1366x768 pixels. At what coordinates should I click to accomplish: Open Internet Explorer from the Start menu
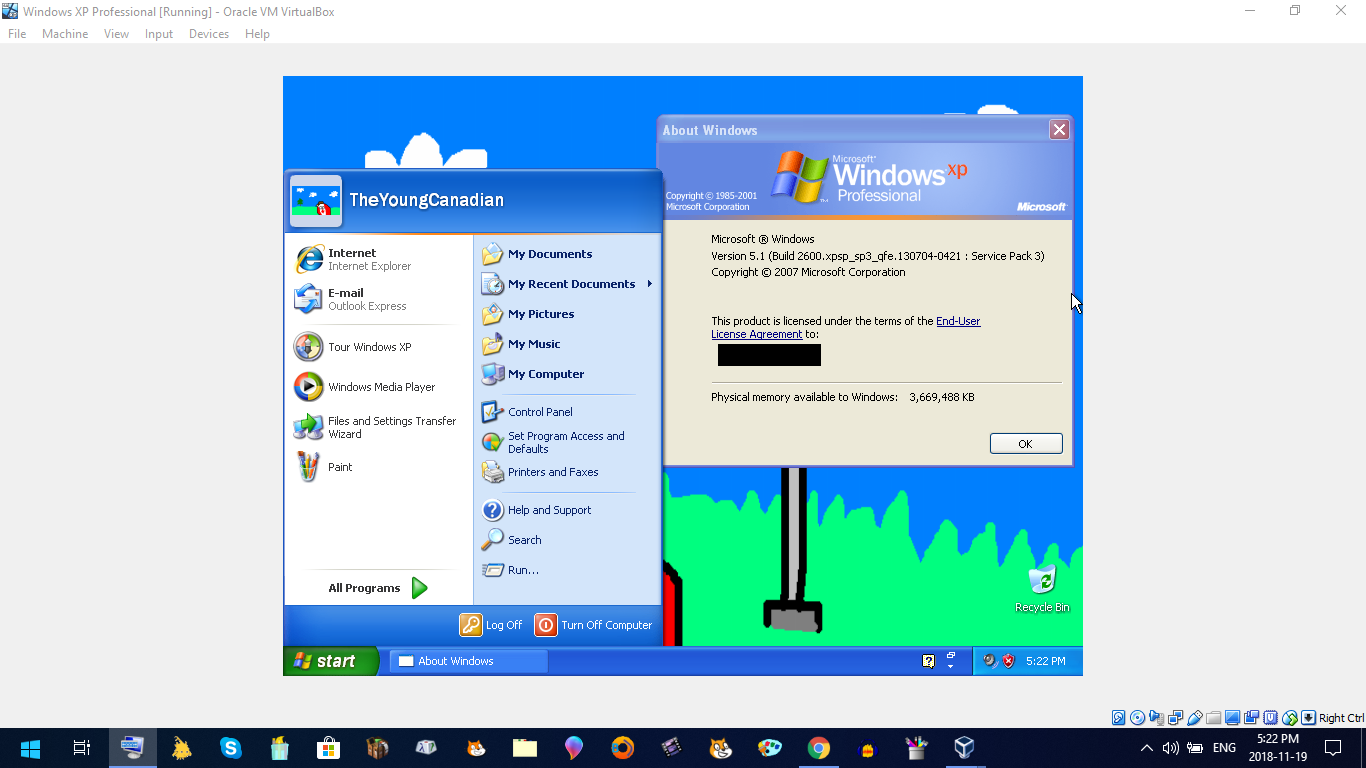coord(378,259)
